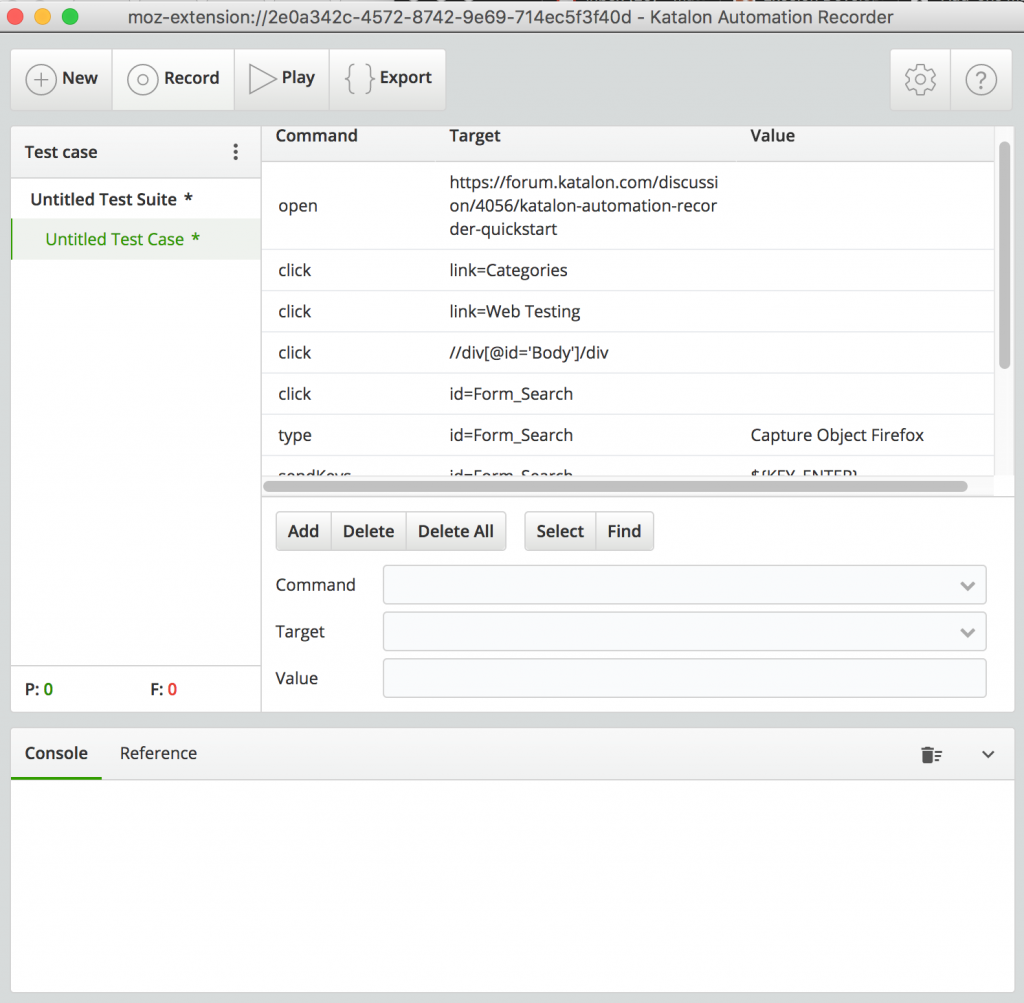Create a new test with New button

(x=61, y=79)
